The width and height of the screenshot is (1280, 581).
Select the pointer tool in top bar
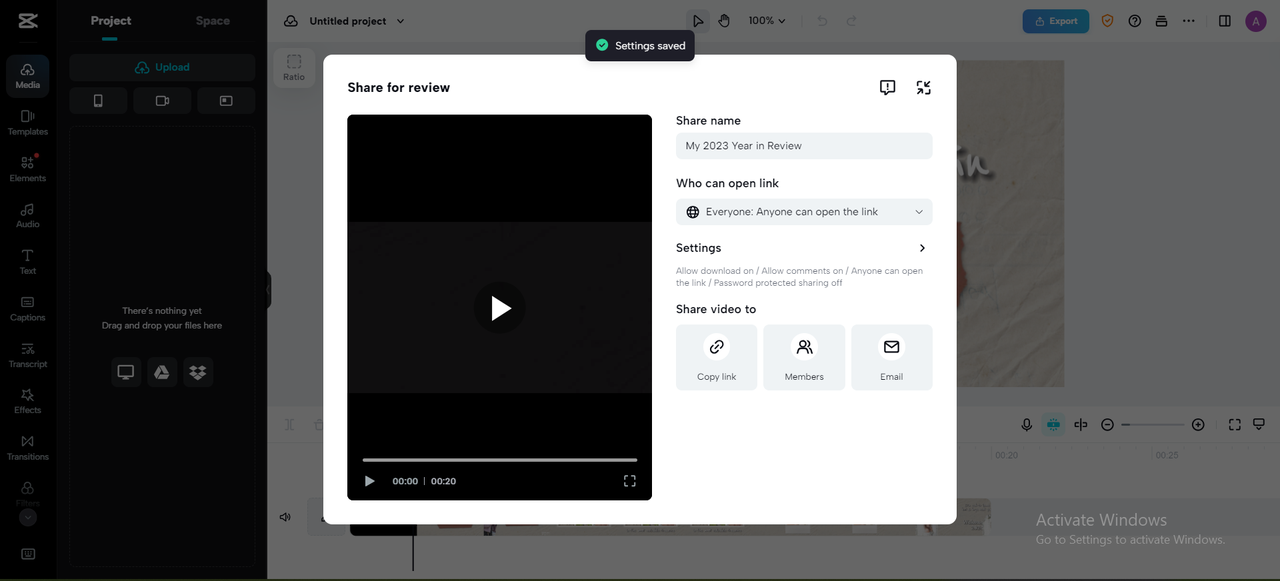click(x=698, y=21)
